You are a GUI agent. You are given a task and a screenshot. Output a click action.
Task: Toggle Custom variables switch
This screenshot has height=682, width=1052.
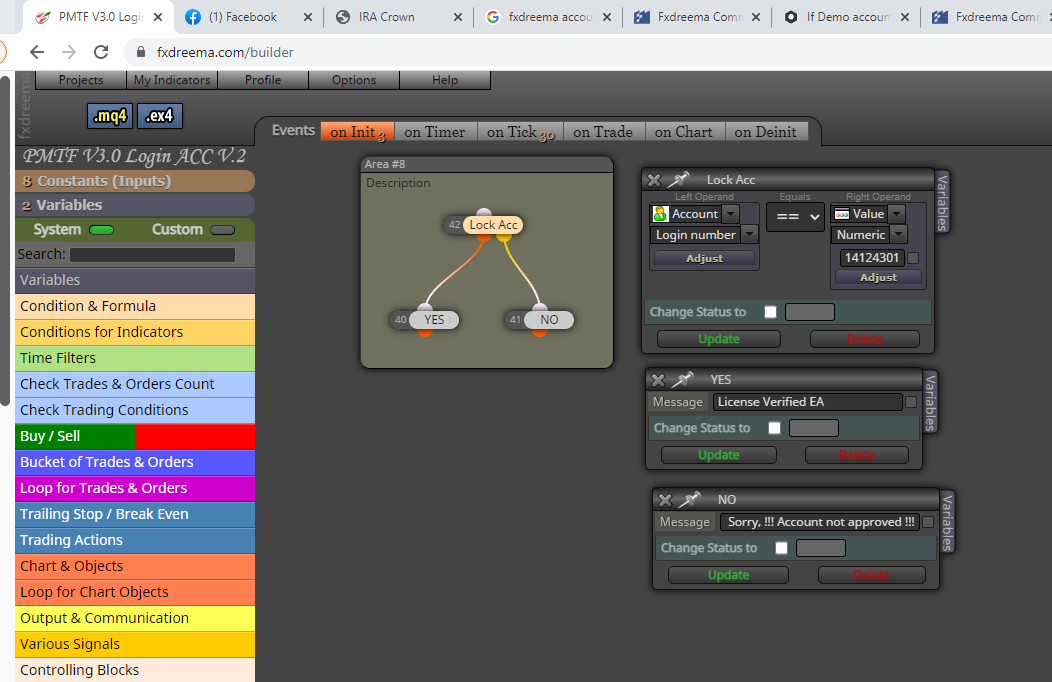223,230
